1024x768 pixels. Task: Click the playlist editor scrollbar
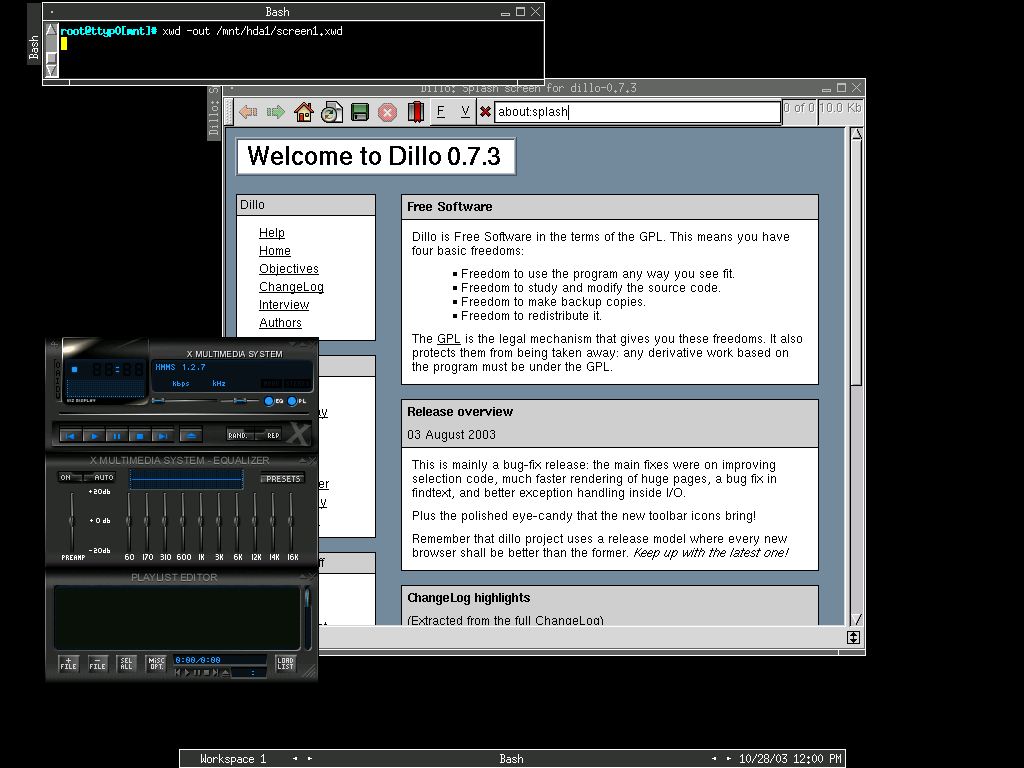point(306,617)
